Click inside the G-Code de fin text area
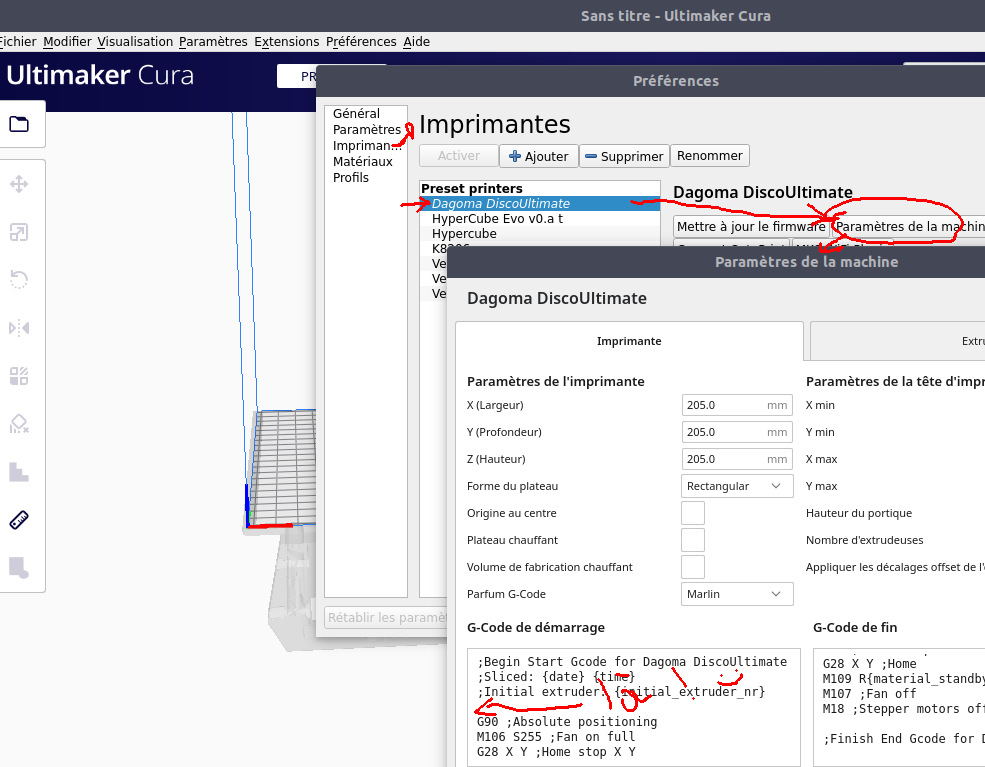985x767 pixels. tap(899, 707)
